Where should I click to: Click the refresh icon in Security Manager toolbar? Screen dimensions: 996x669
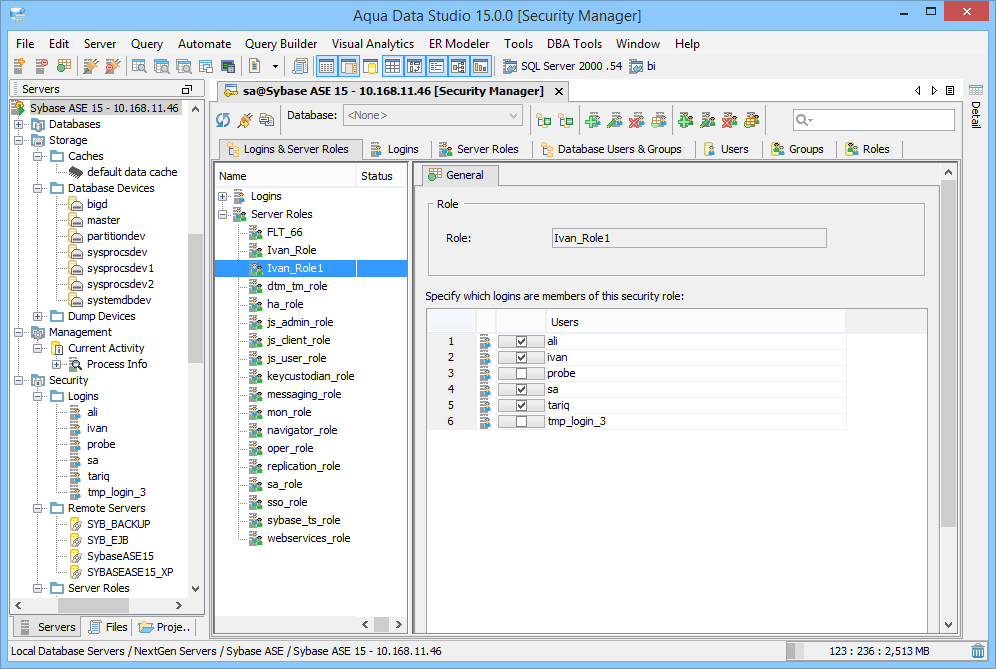223,120
